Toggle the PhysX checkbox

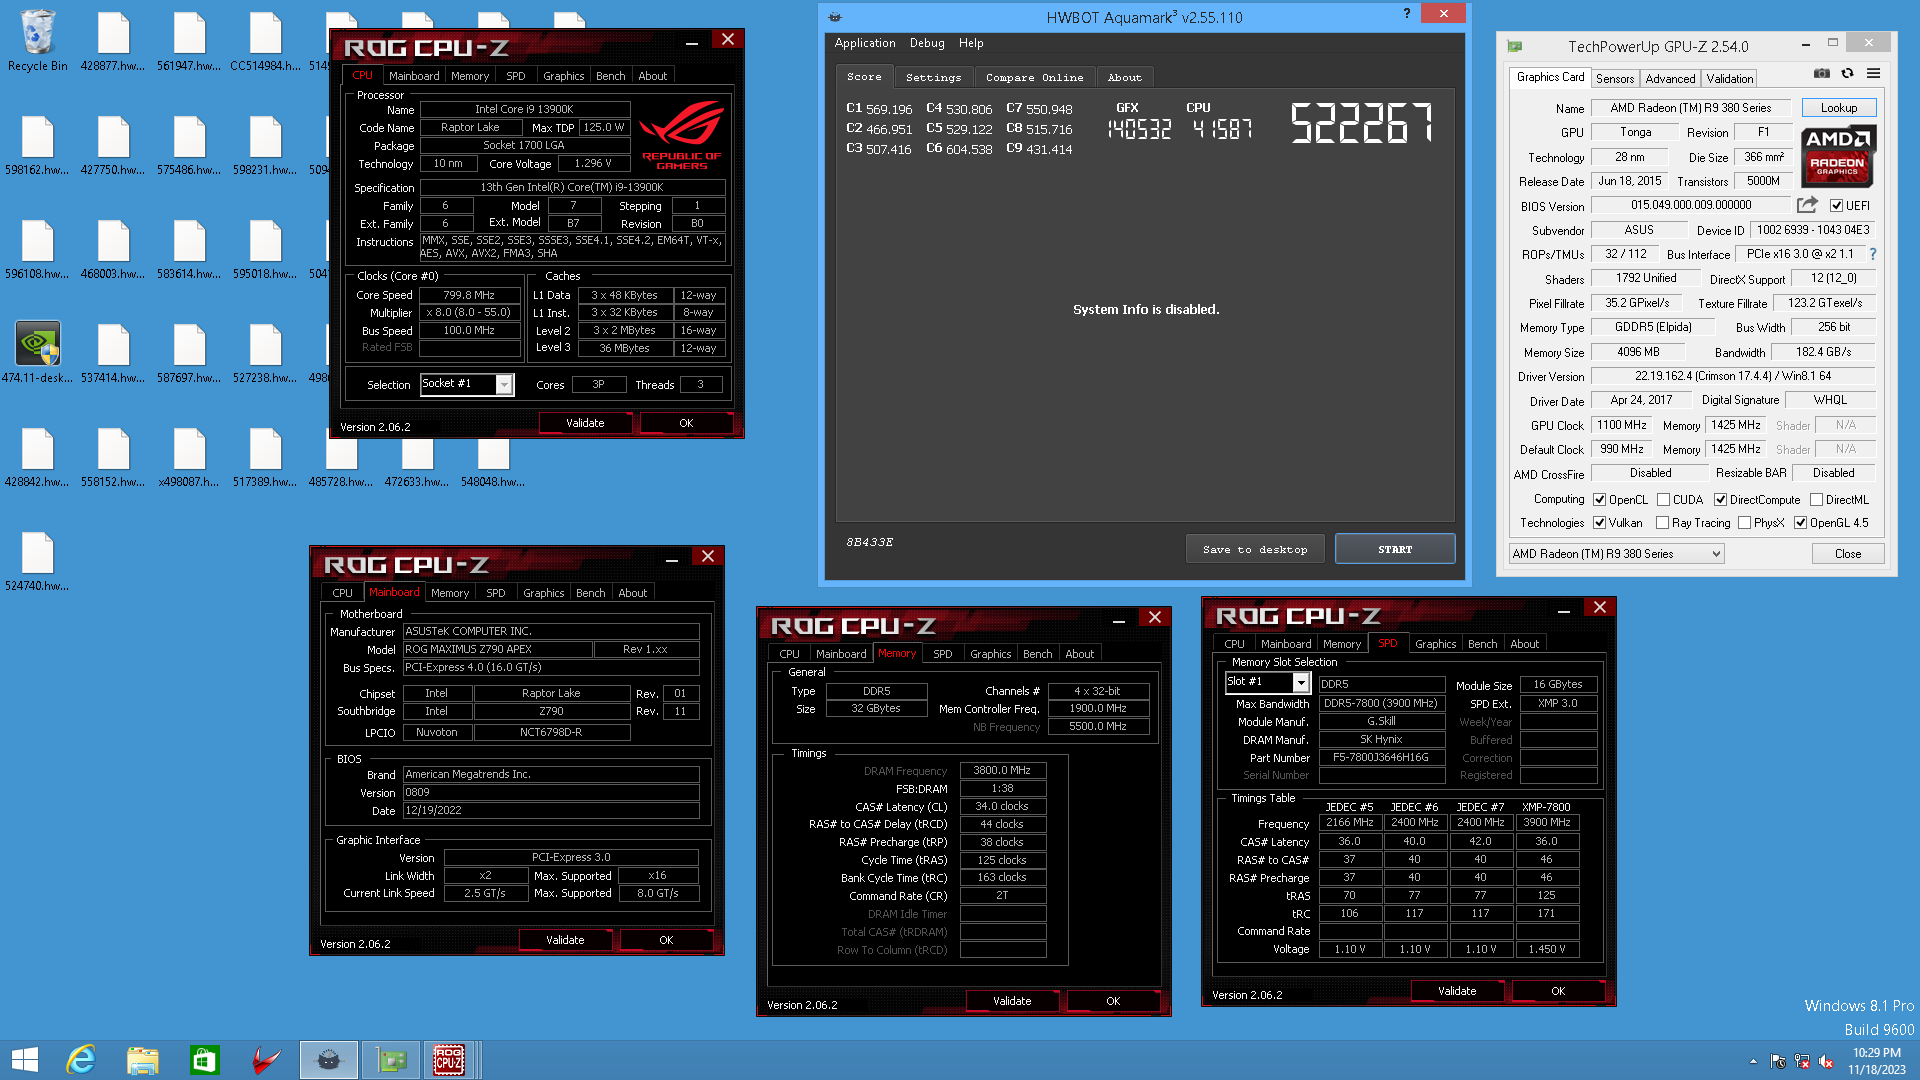pos(1744,523)
